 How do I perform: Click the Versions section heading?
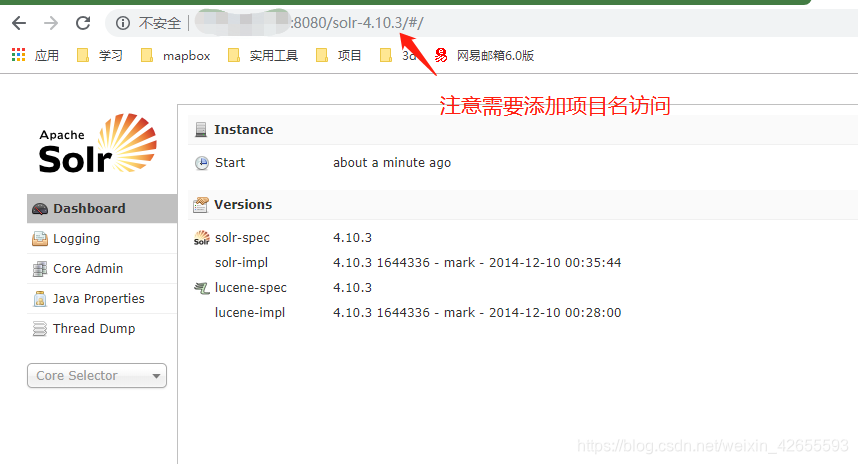point(243,205)
